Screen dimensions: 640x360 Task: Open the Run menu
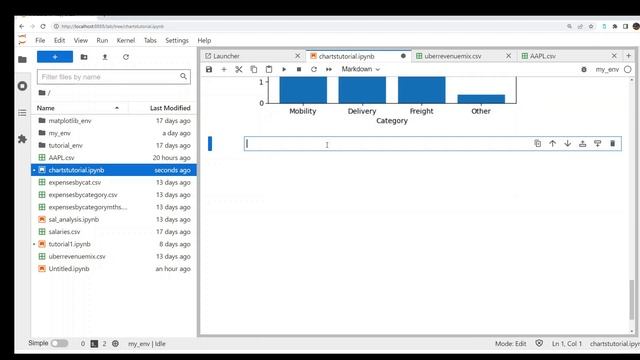[102, 40]
